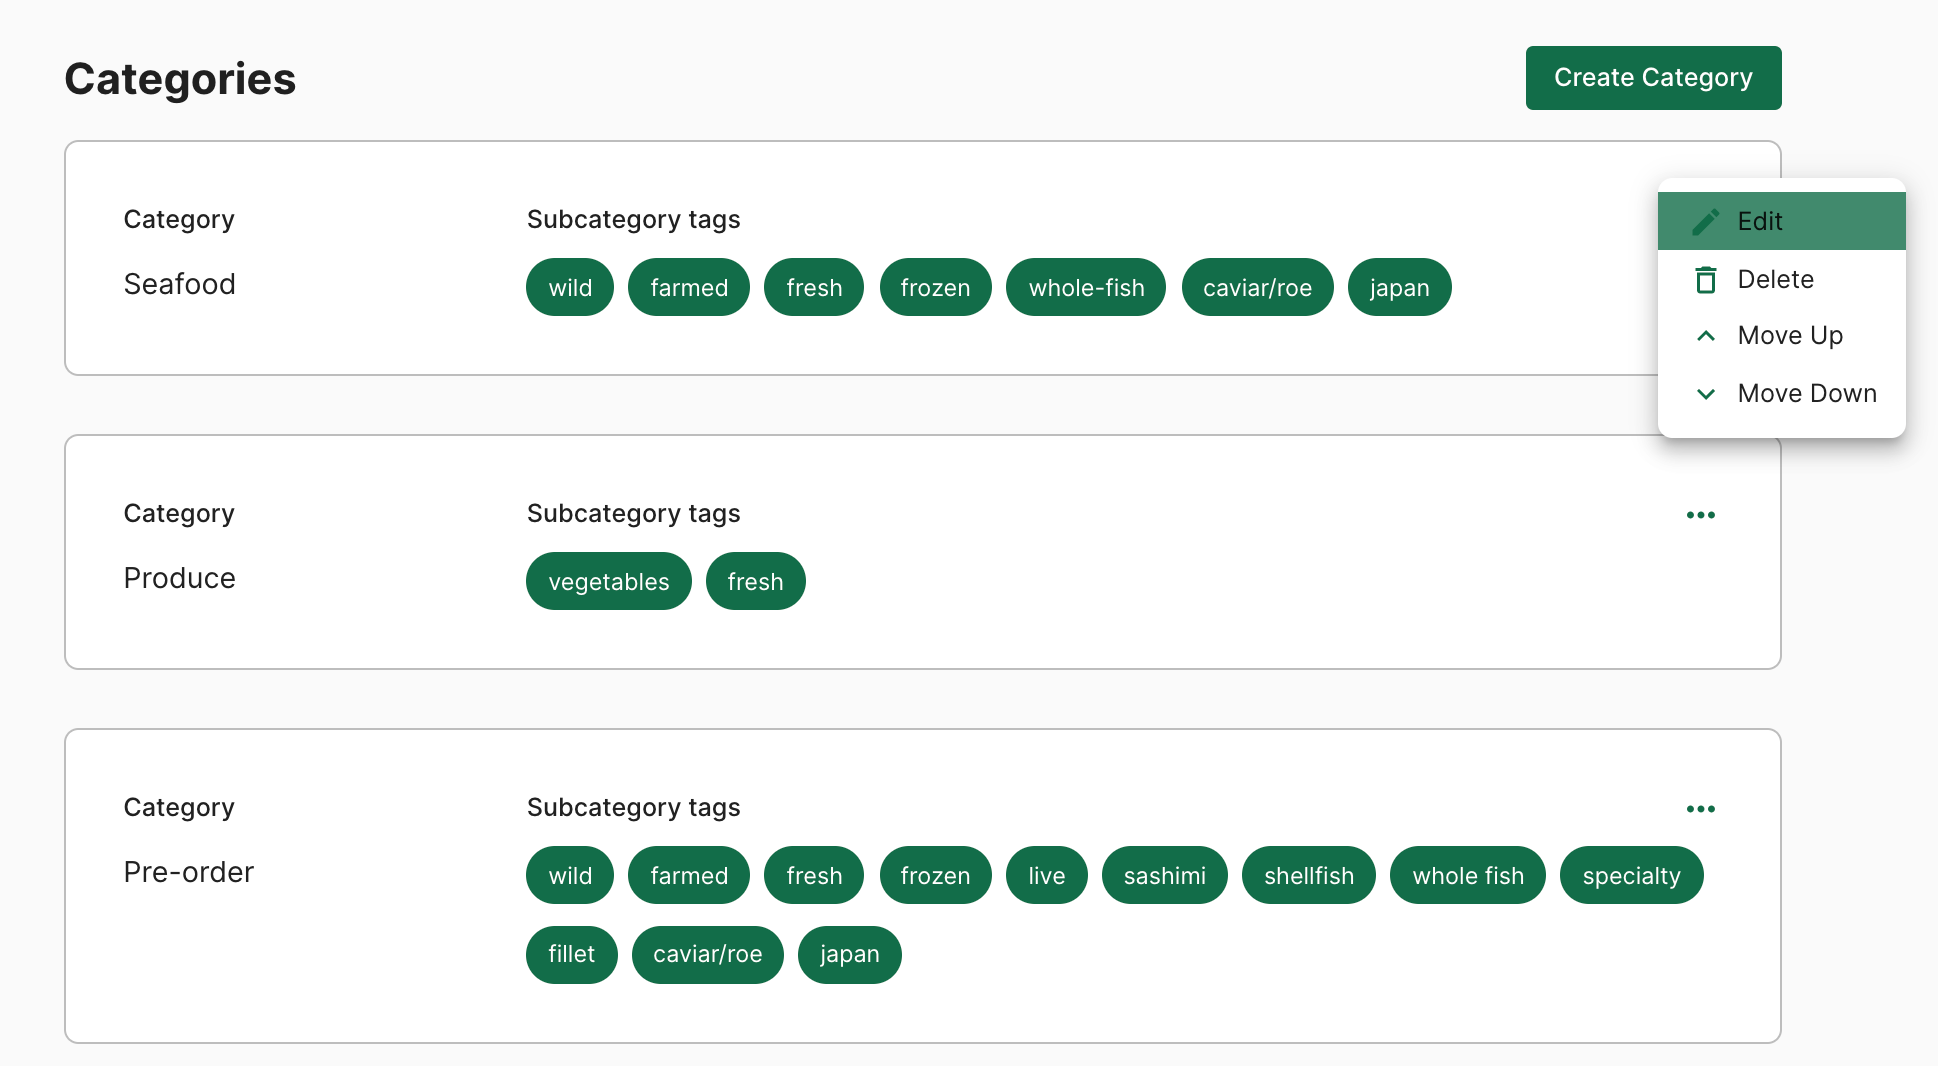
Task: Click the whole-fish tag in Seafood
Action: point(1086,287)
